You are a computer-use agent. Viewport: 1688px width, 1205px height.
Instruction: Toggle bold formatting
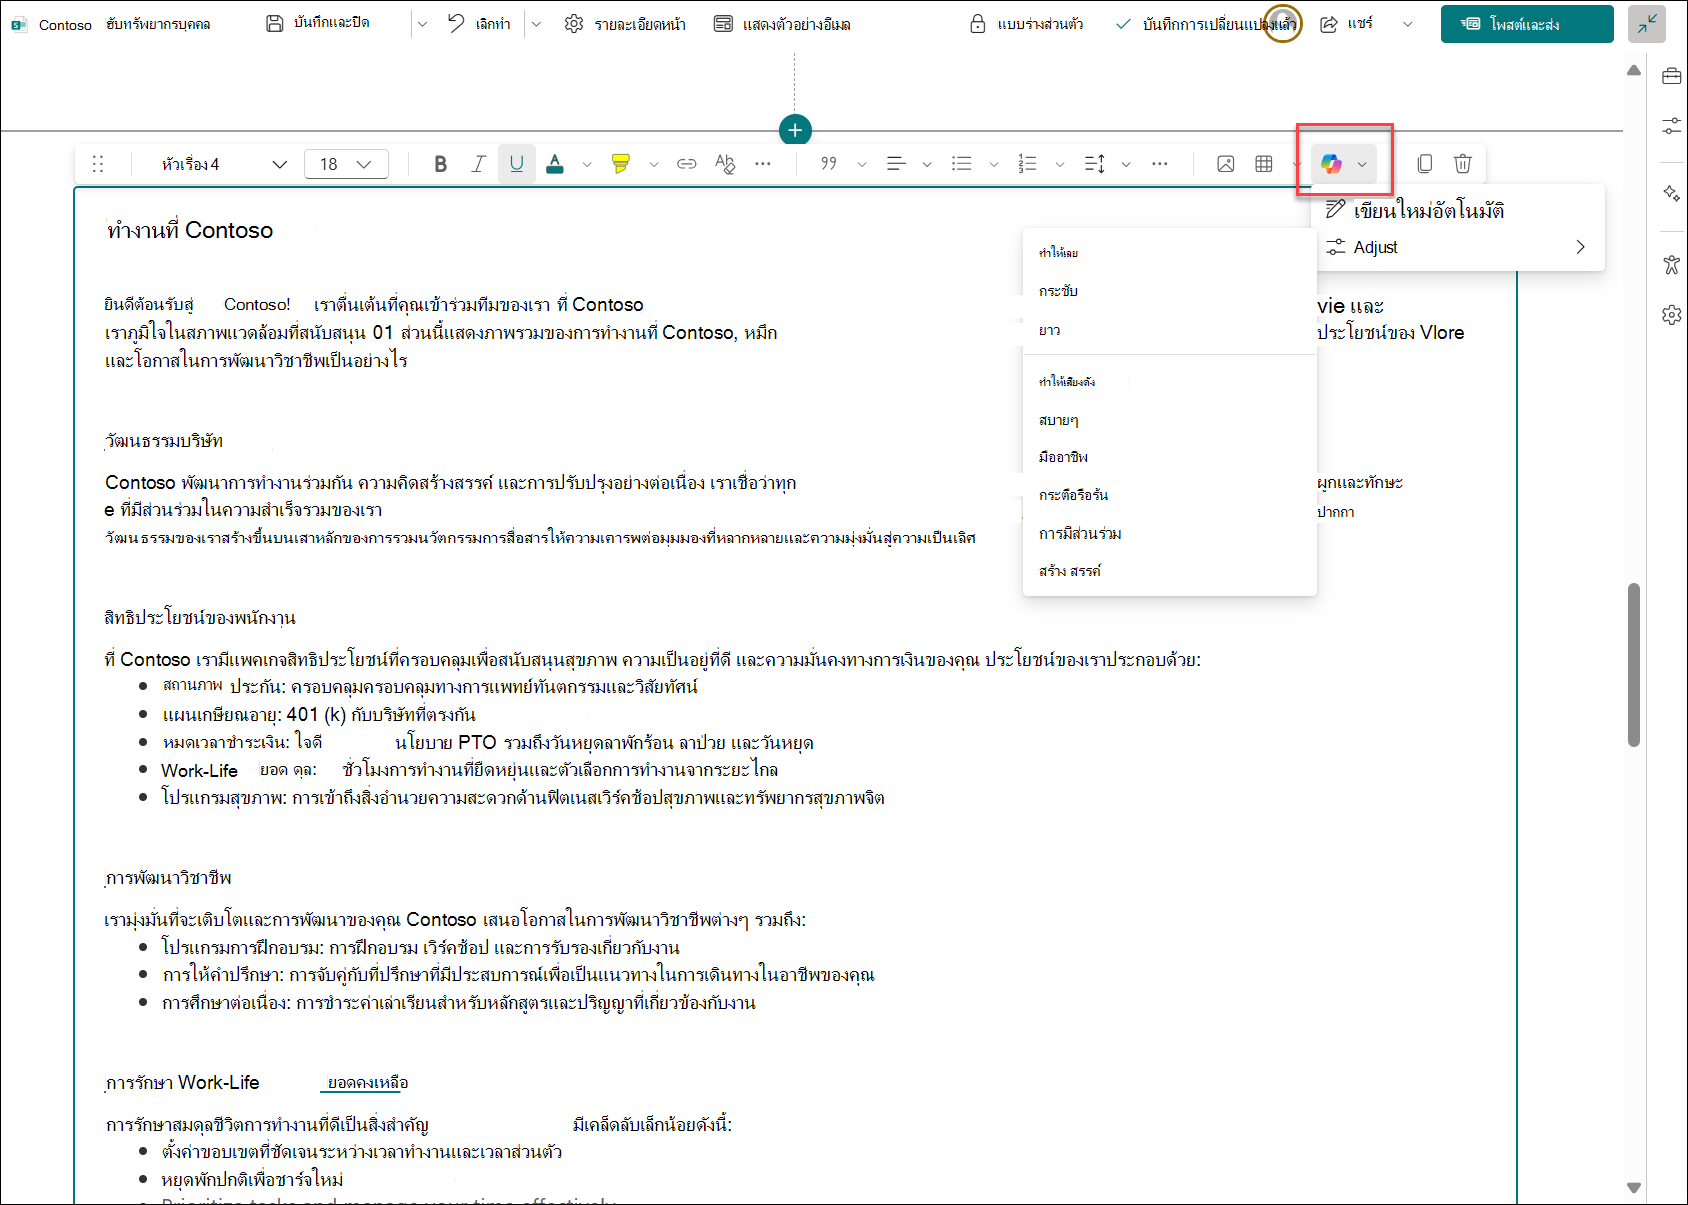441,164
